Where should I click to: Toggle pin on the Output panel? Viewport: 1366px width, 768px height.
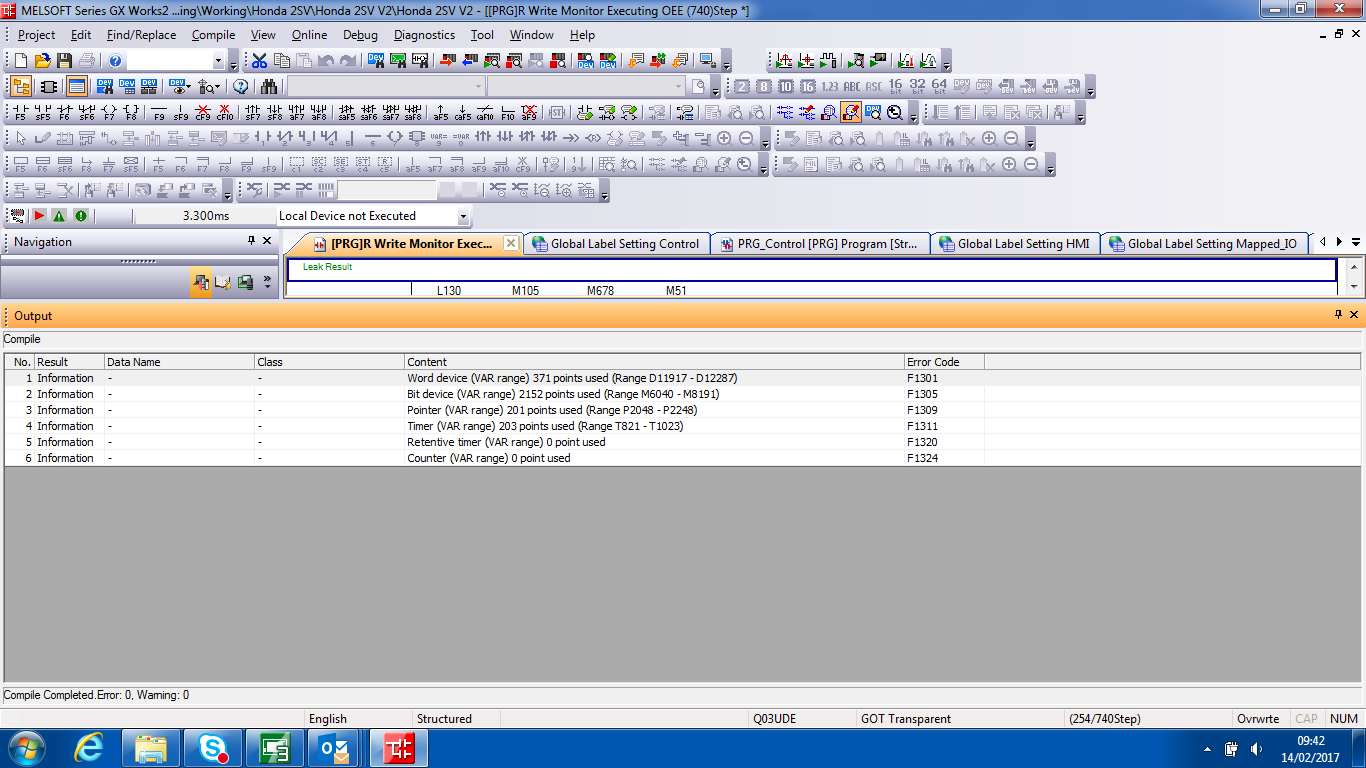[x=1338, y=315]
